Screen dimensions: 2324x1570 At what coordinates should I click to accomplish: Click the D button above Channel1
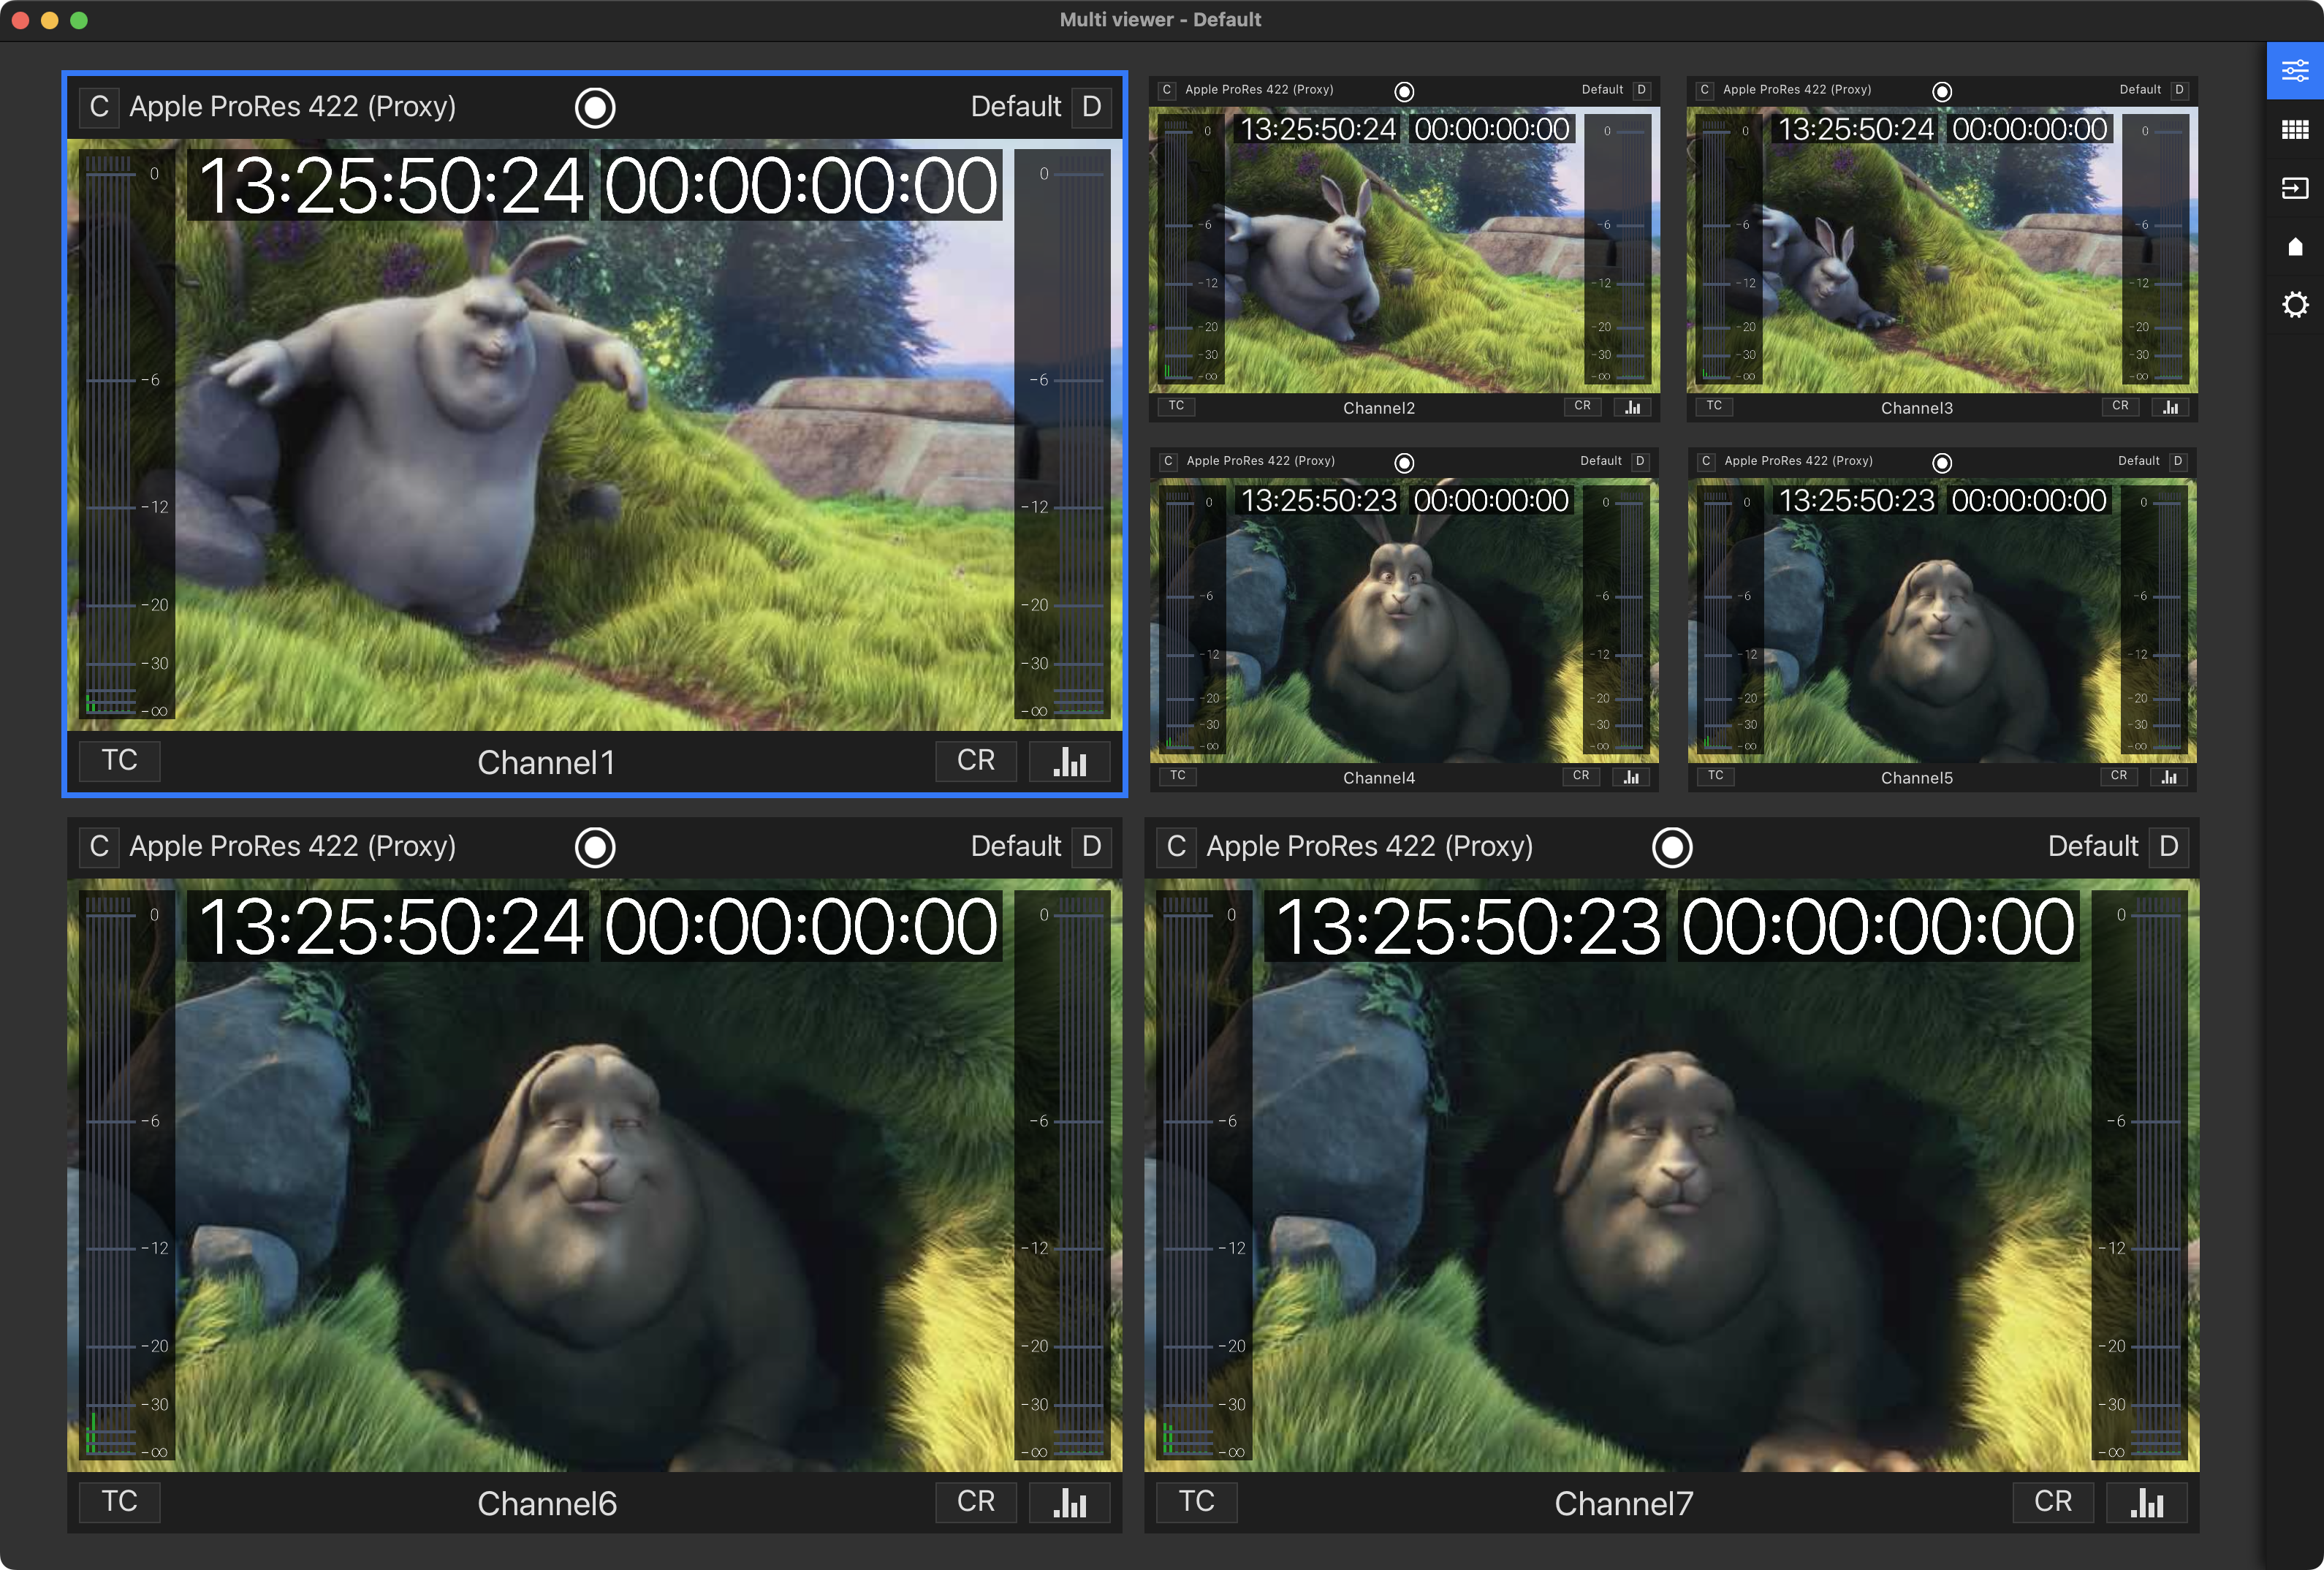click(x=1091, y=107)
